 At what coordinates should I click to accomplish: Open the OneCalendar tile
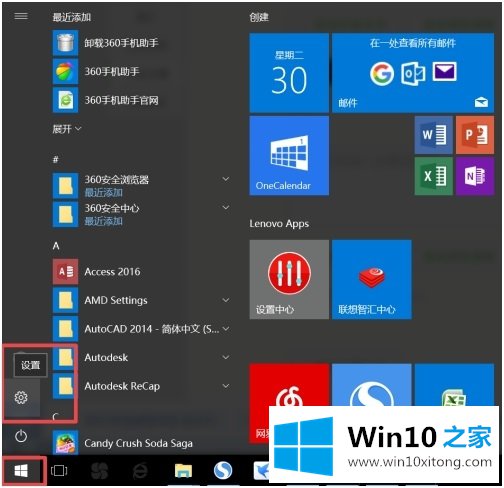pyautogui.click(x=289, y=155)
